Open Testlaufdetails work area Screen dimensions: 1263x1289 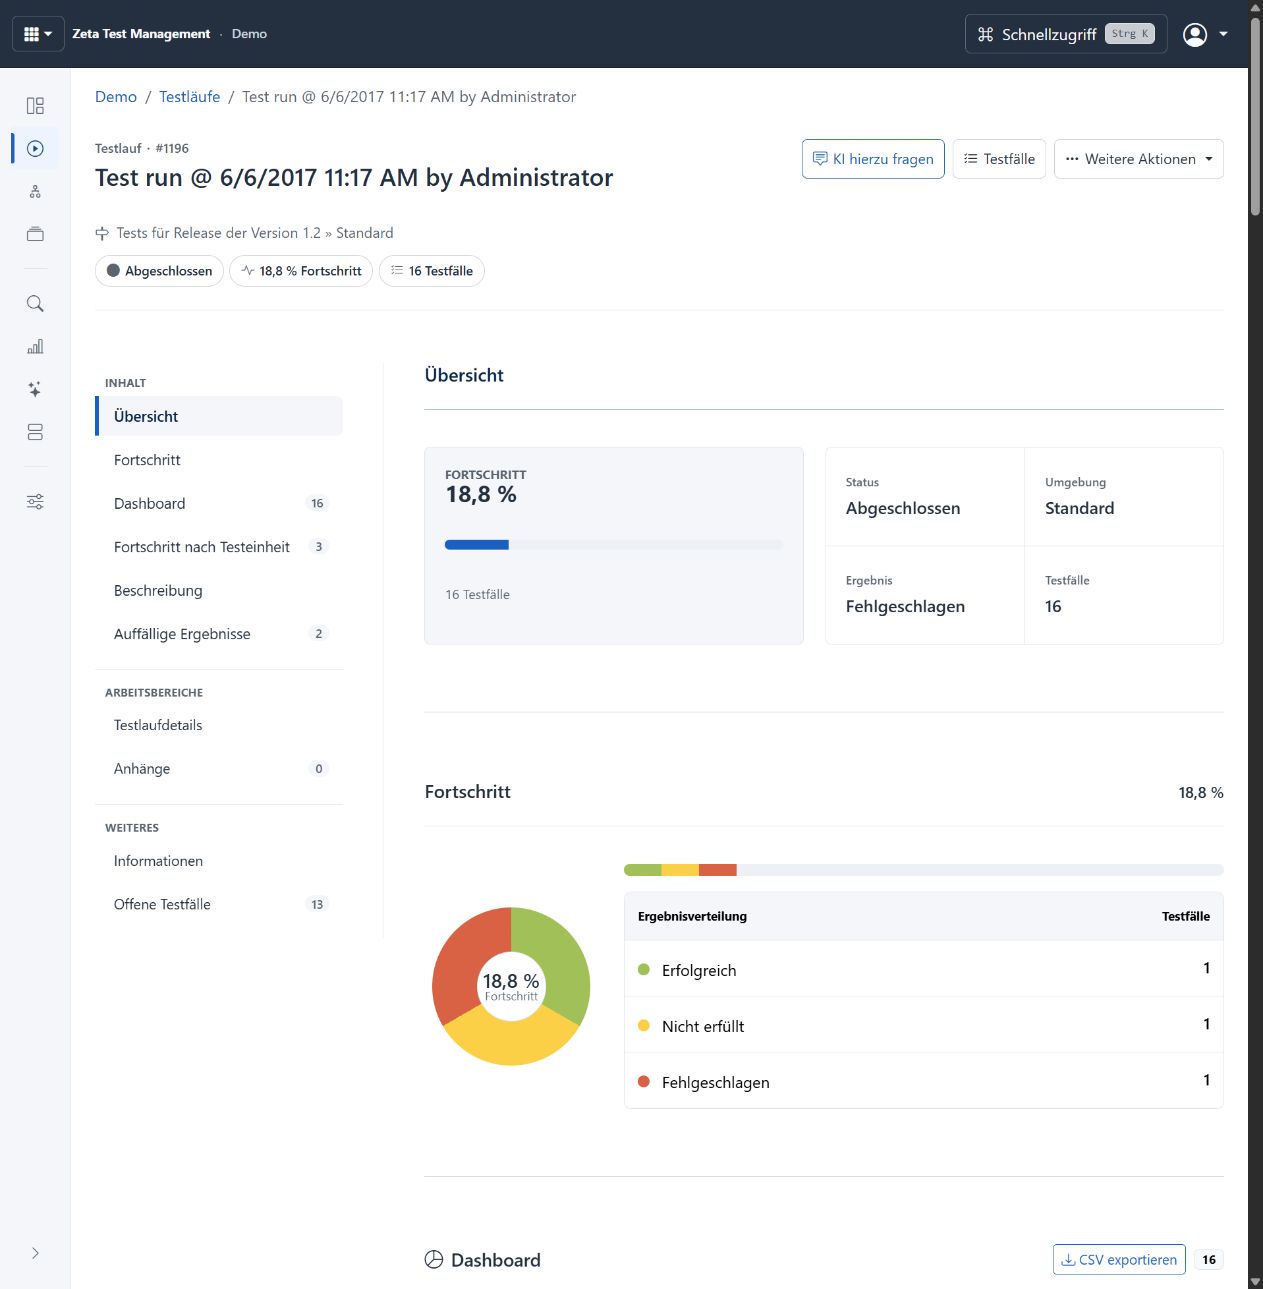pyautogui.click(x=219, y=725)
